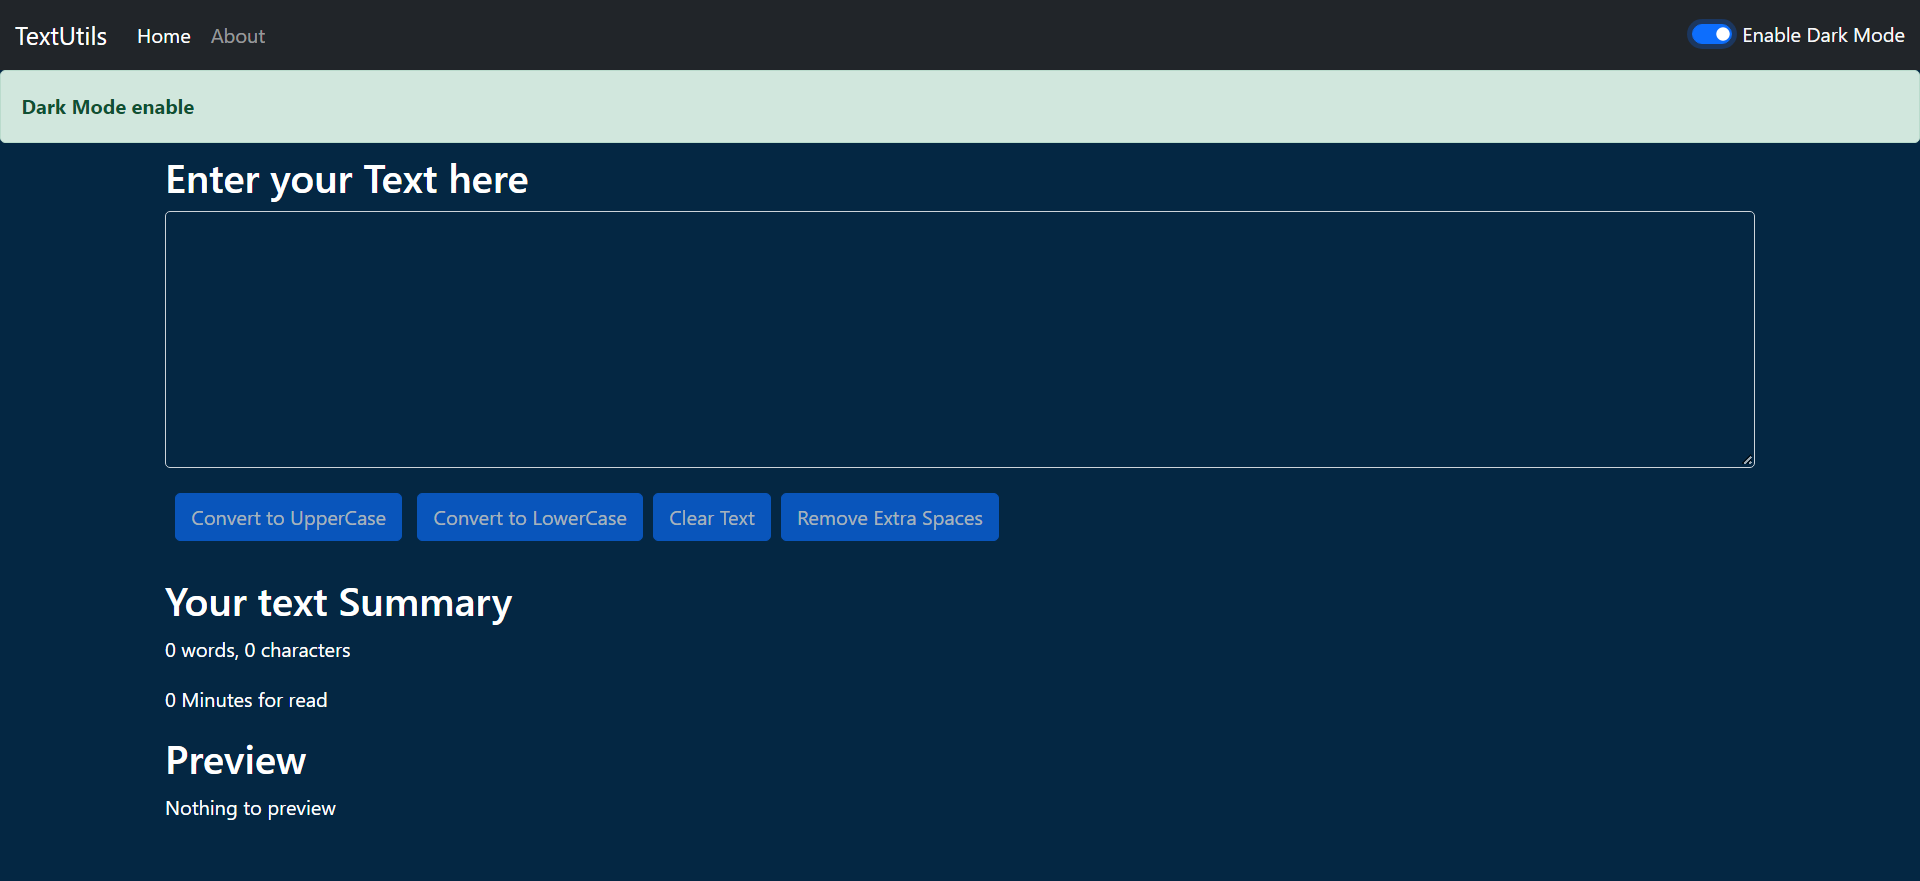The width and height of the screenshot is (1920, 881).
Task: Click the 'Dark Mode enable' alert text
Action: pyautogui.click(x=108, y=107)
